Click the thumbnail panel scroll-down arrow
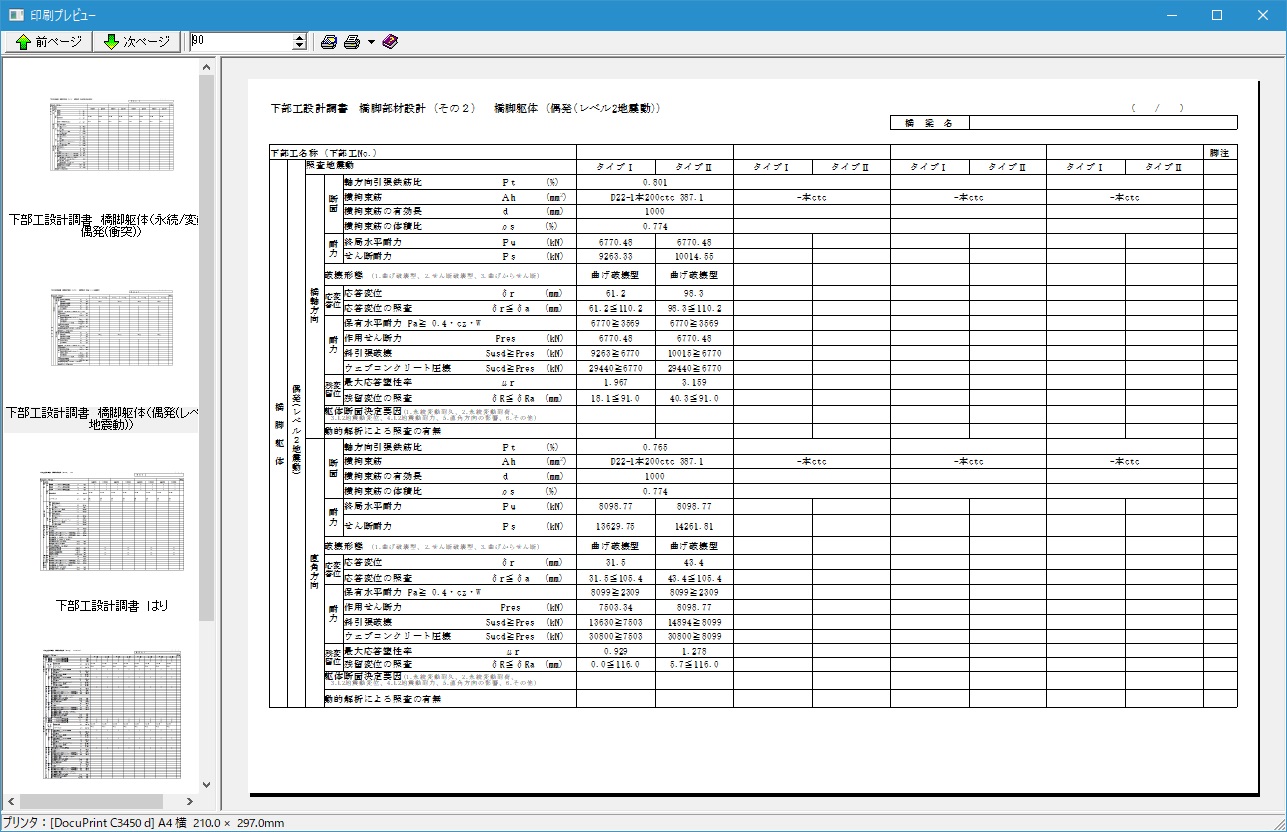The image size is (1287, 832). point(208,785)
